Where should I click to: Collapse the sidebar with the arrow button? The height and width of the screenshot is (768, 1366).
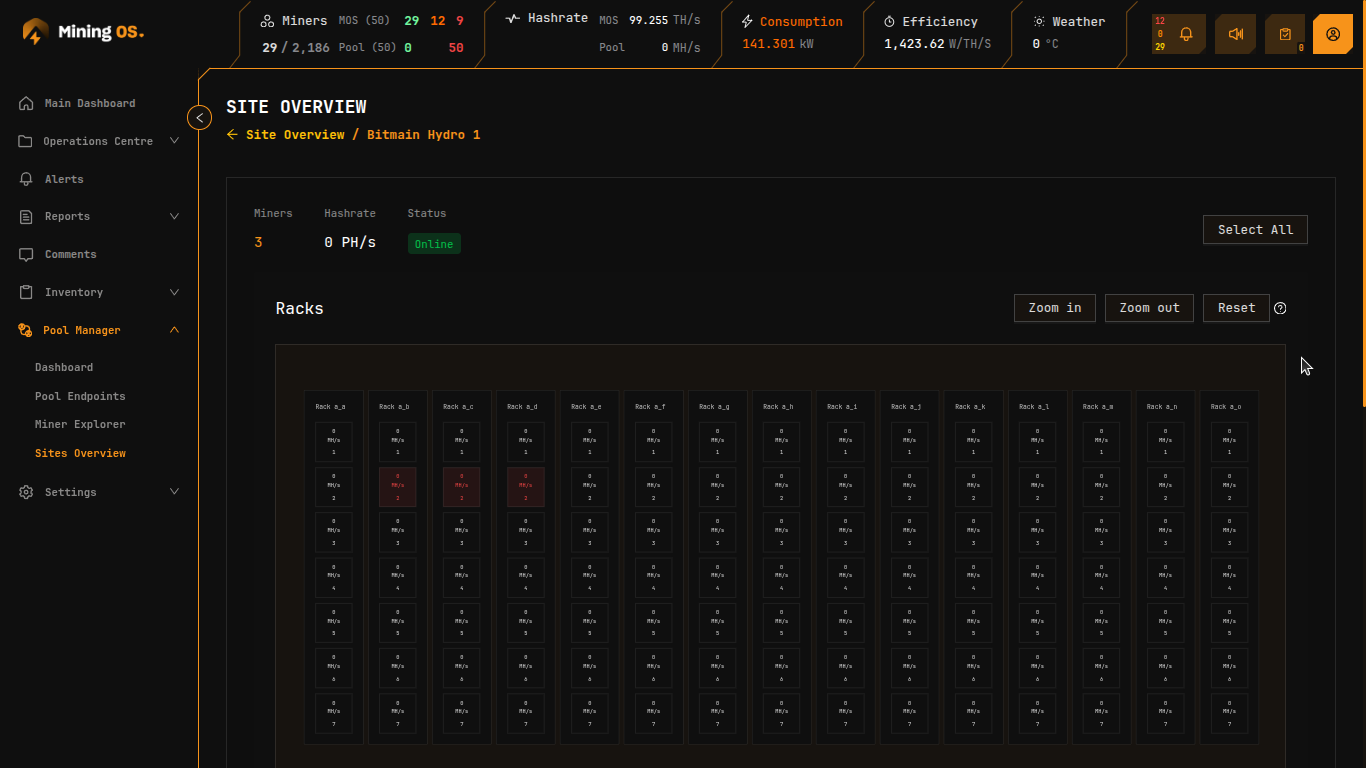200,118
